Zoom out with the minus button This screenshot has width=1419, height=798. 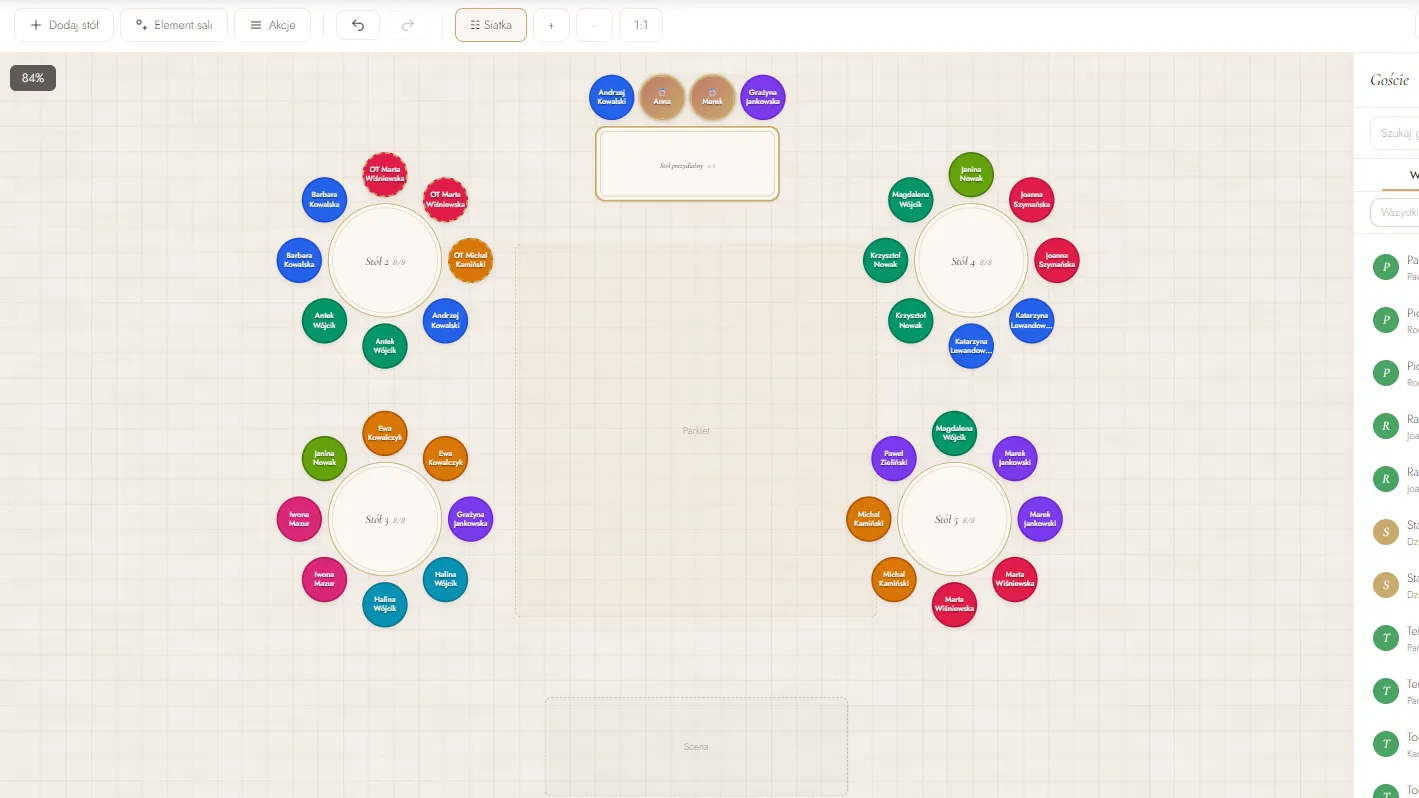click(594, 25)
